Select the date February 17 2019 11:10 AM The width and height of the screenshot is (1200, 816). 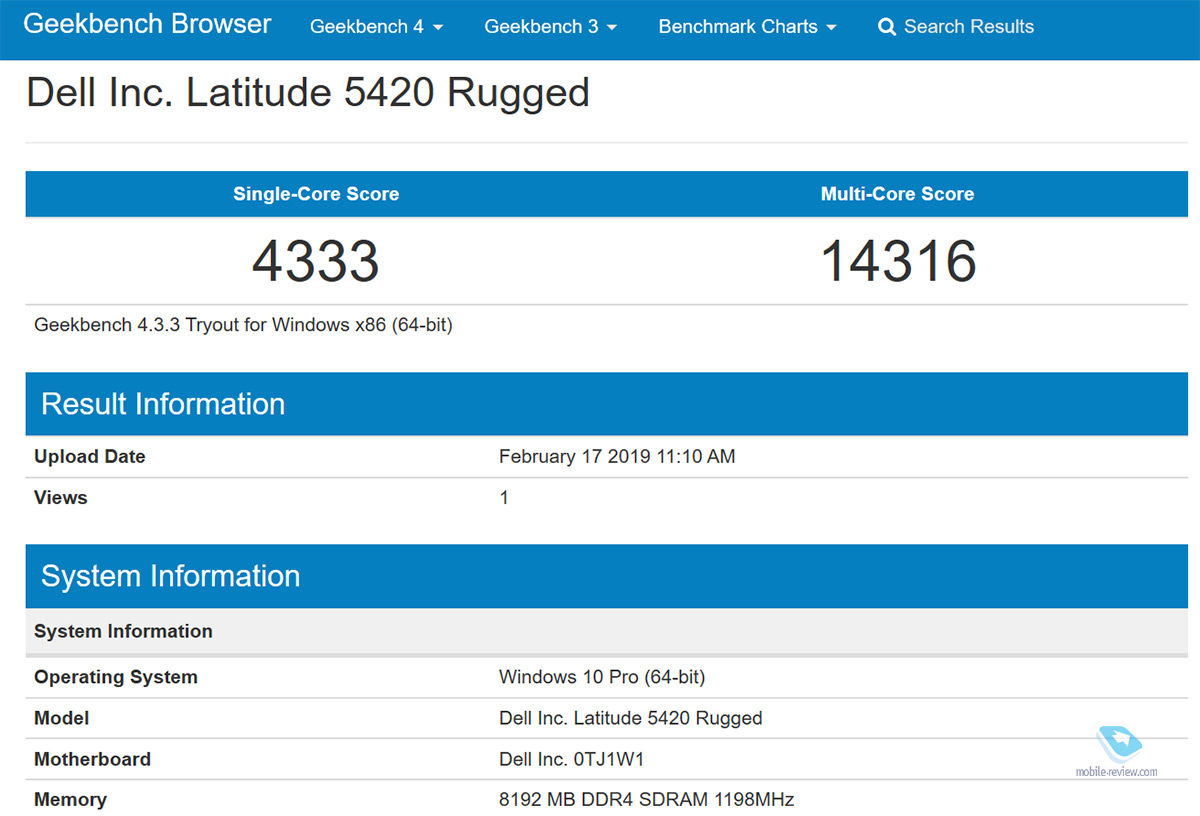(617, 457)
